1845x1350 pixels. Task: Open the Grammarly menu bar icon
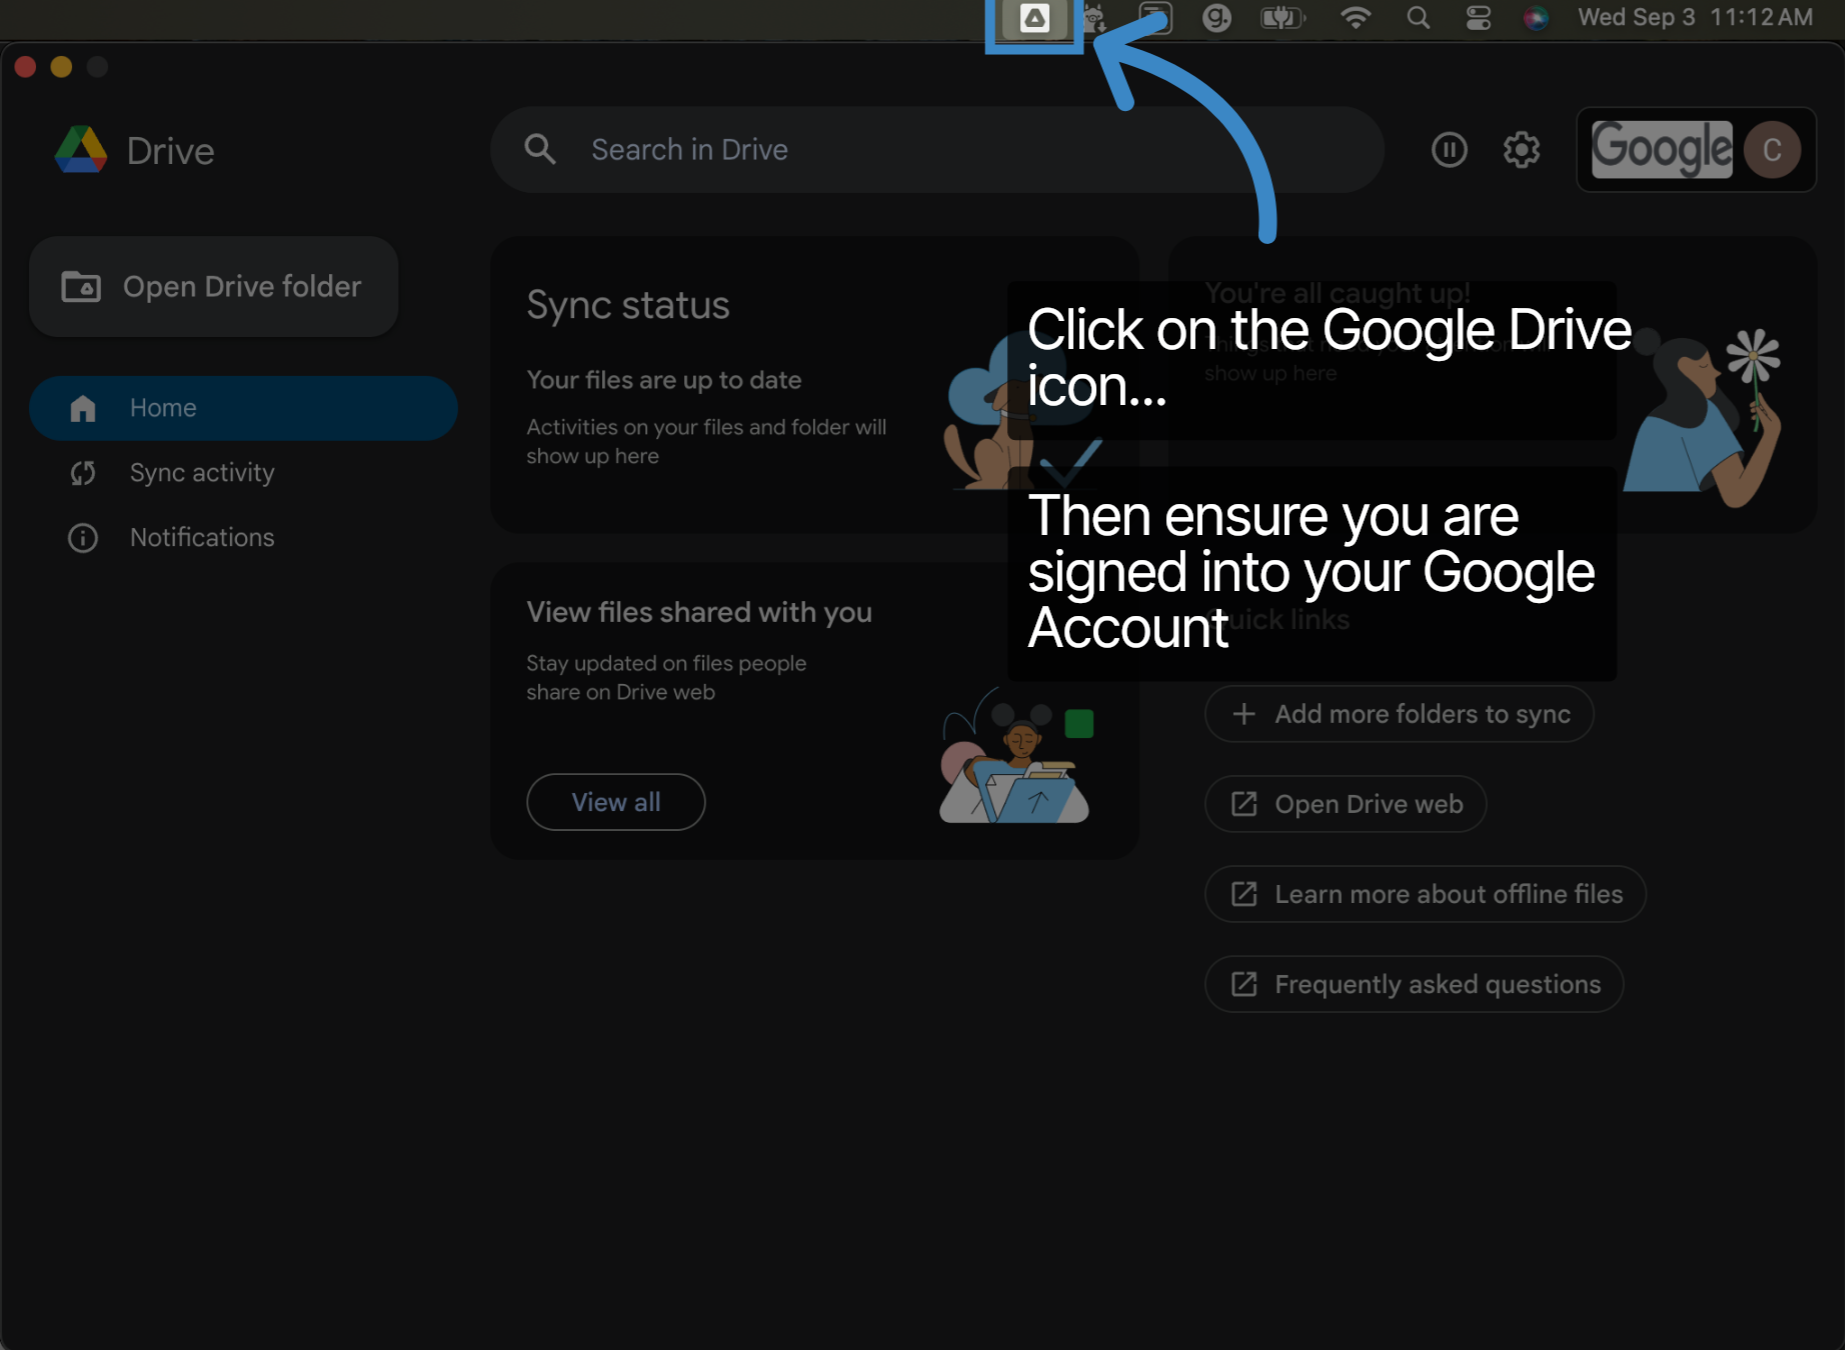coord(1216,18)
